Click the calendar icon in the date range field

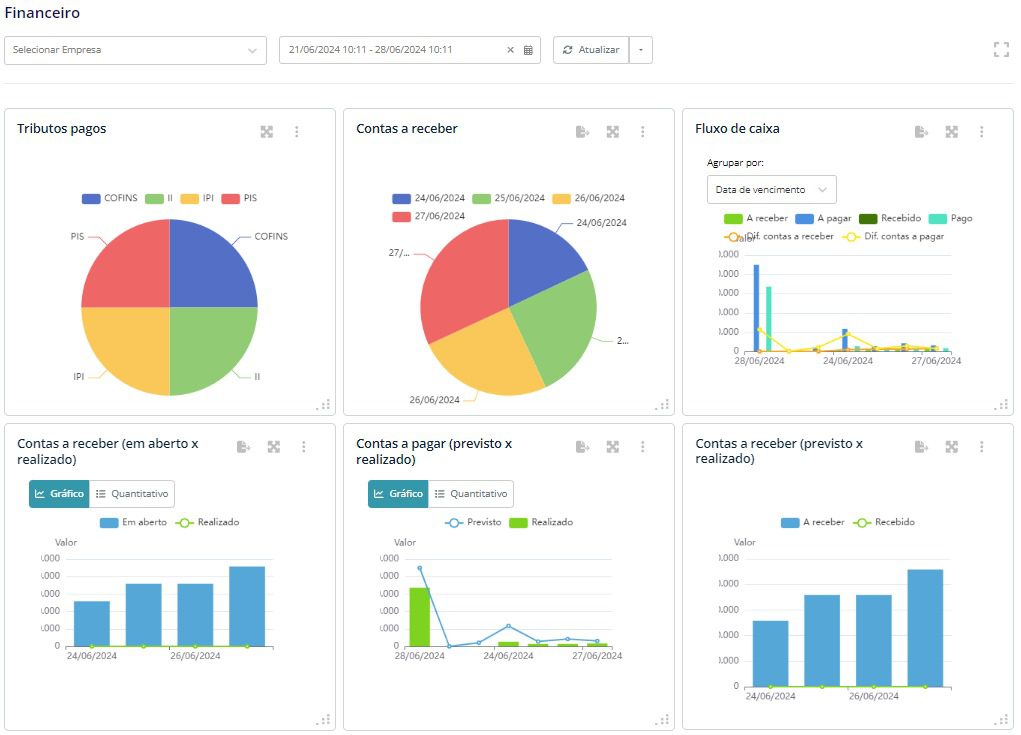527,49
